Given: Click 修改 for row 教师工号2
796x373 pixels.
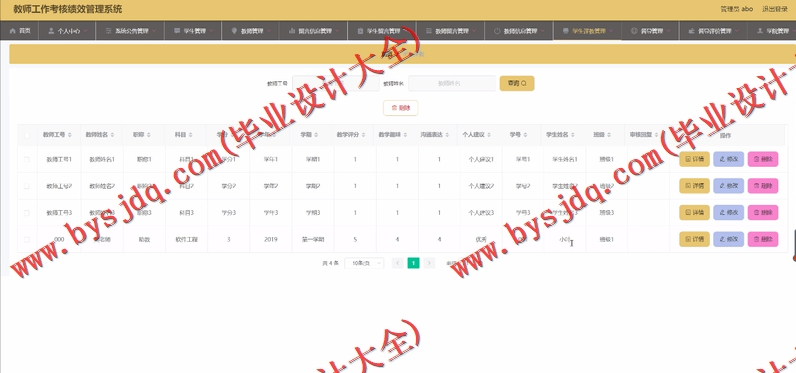Looking at the screenshot, I should pos(728,186).
